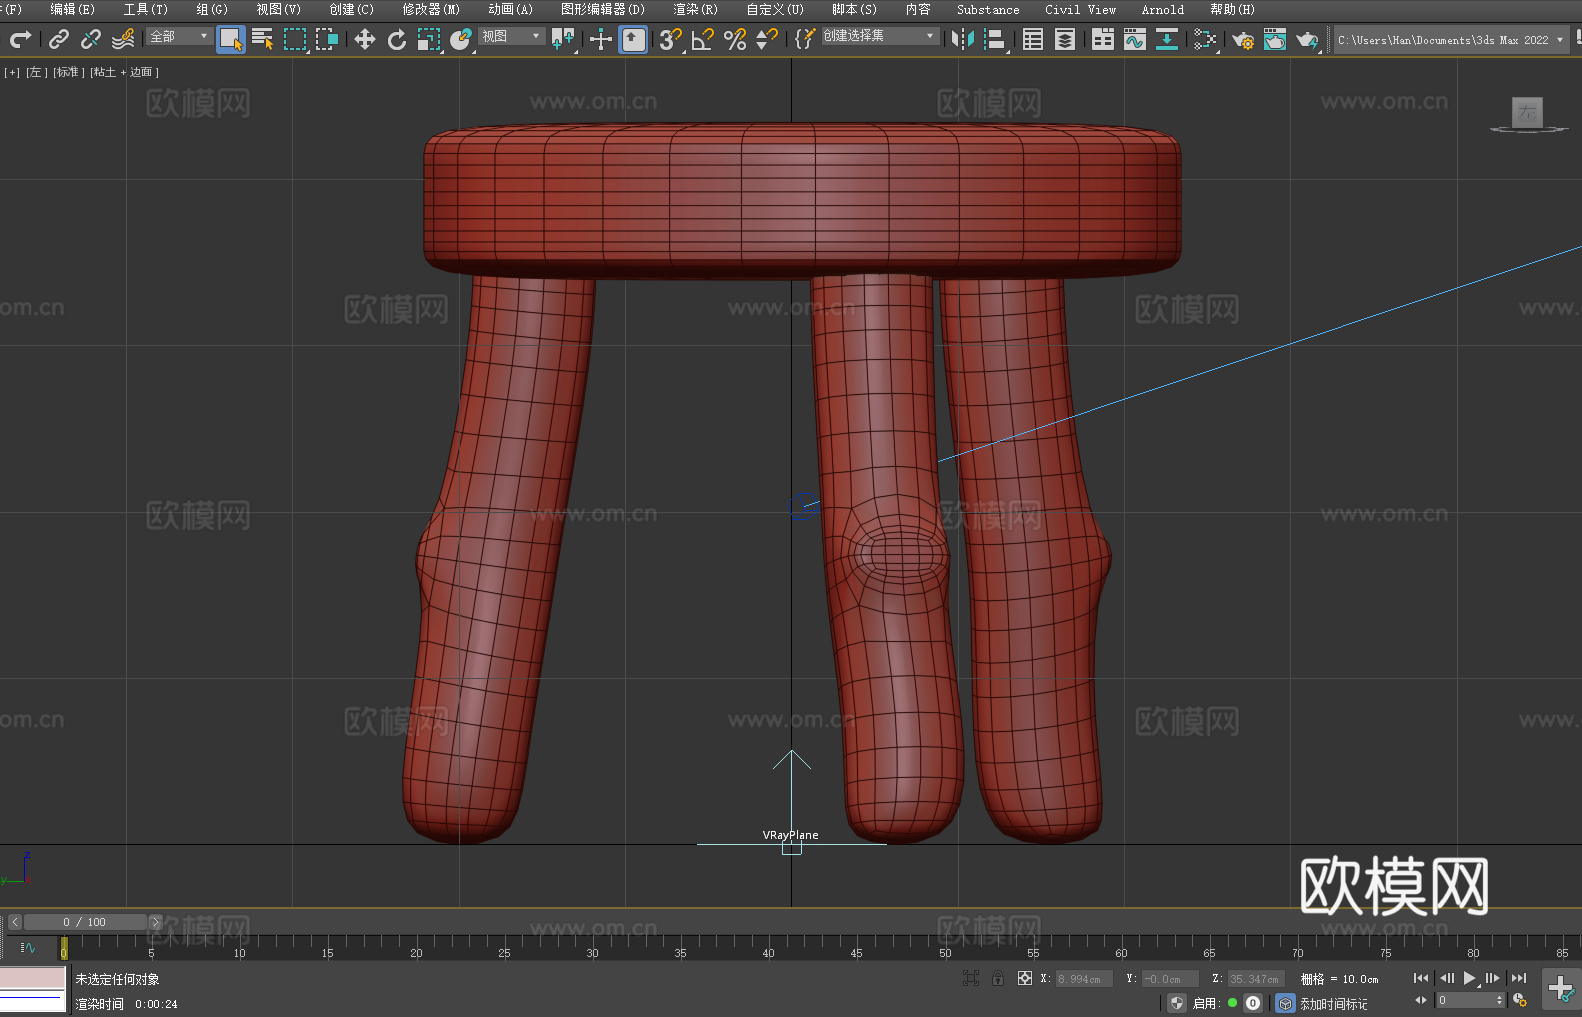Click the Unlink selection icon
This screenshot has height=1017, width=1582.
pos(91,39)
